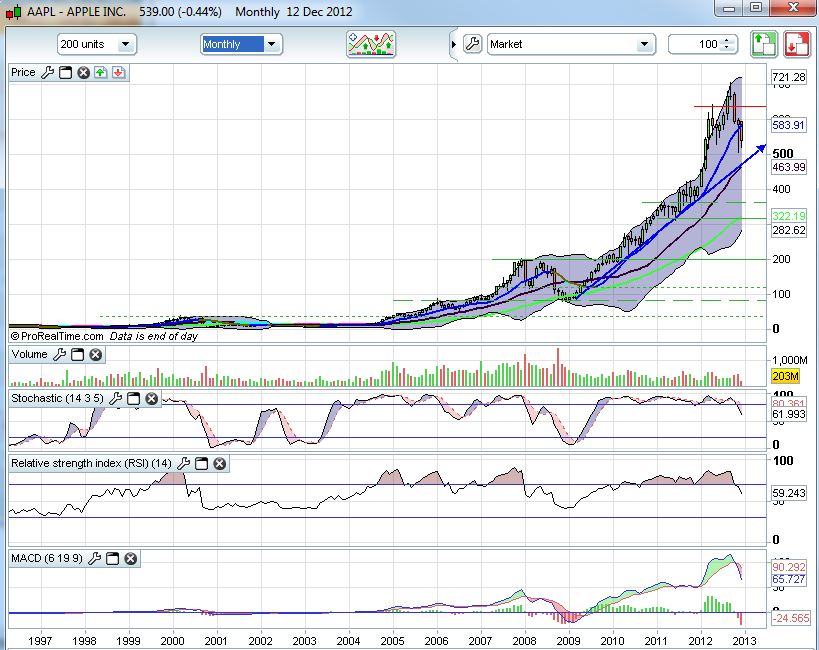Click the Relative strength index (RSI) (14) label
Screen dimensions: 819x650
(91, 463)
